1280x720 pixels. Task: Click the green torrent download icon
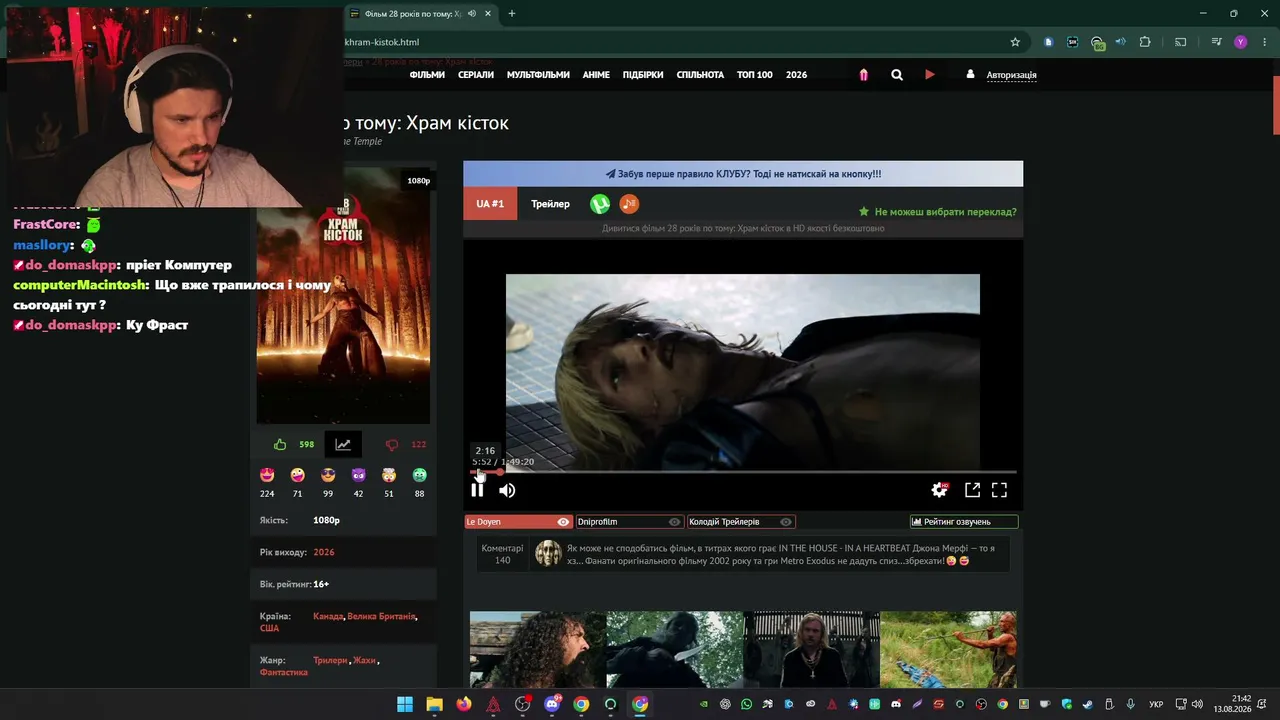(600, 204)
